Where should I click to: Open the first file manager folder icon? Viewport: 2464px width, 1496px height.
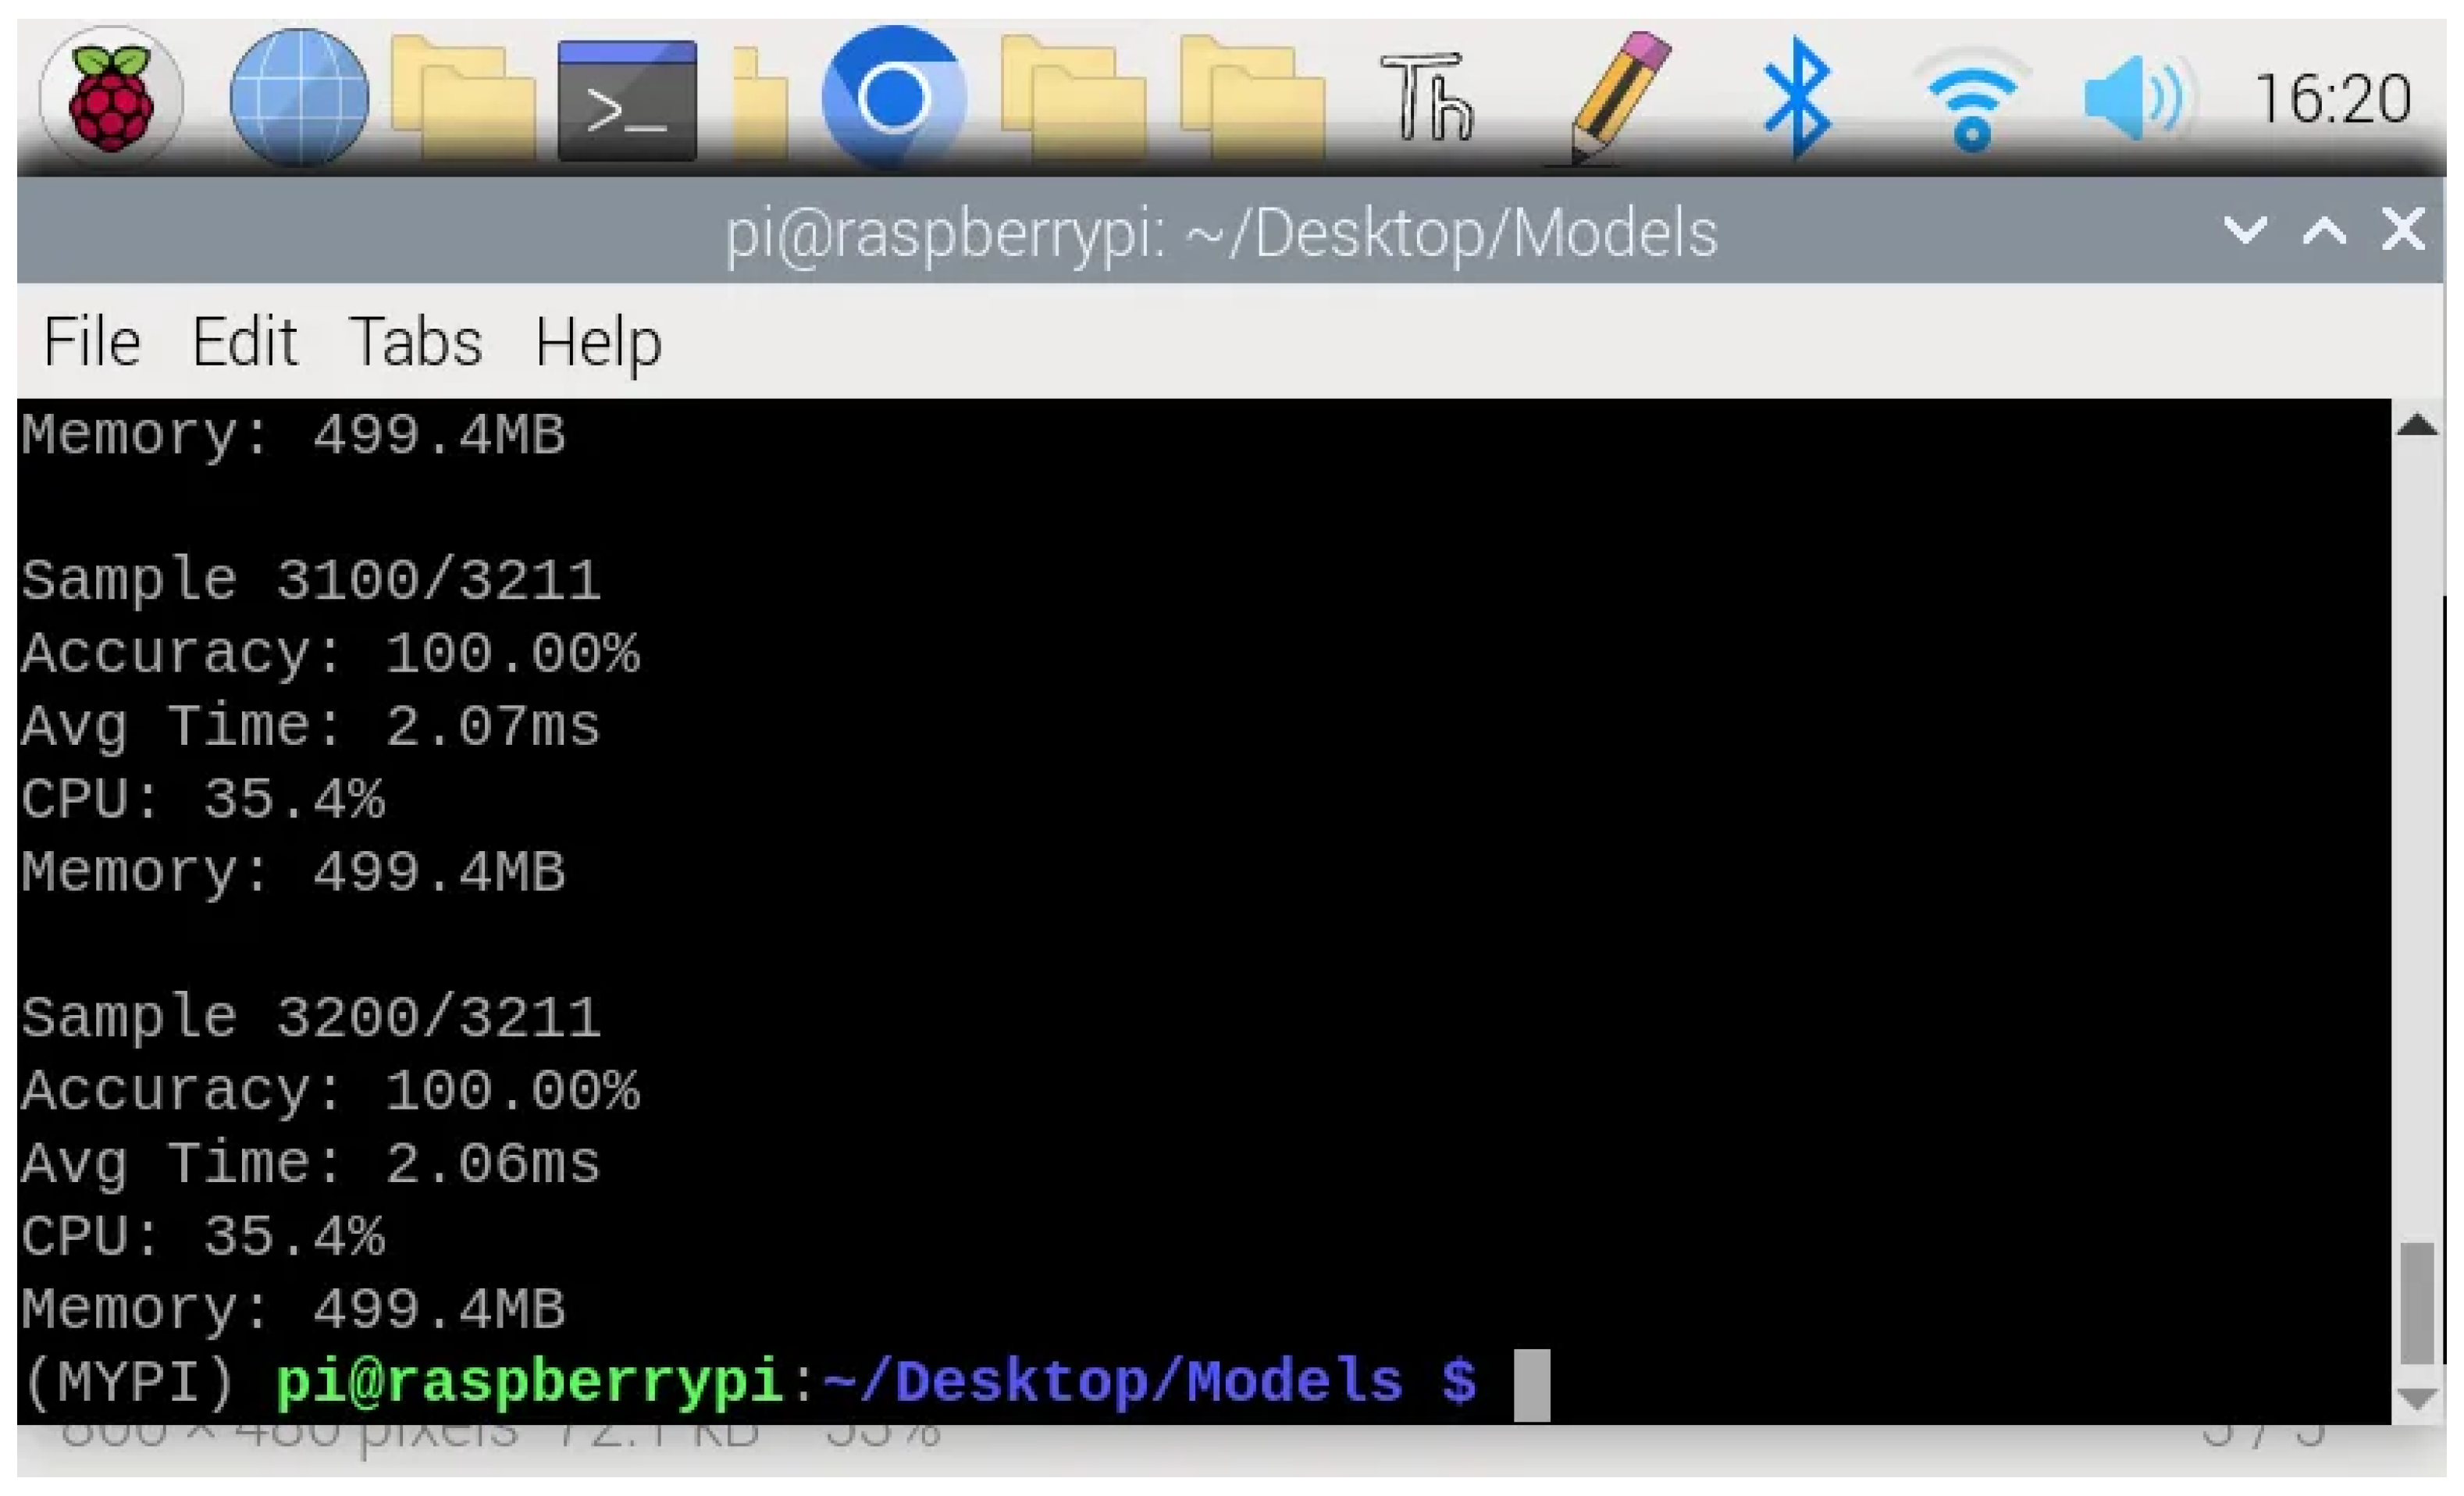(x=462, y=100)
